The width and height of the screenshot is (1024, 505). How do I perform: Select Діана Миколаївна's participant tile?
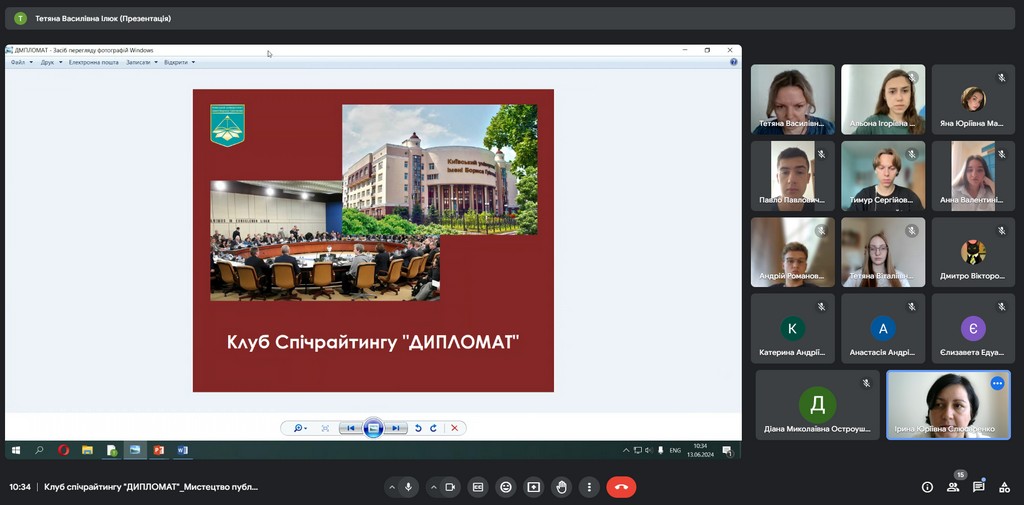[x=817, y=404]
